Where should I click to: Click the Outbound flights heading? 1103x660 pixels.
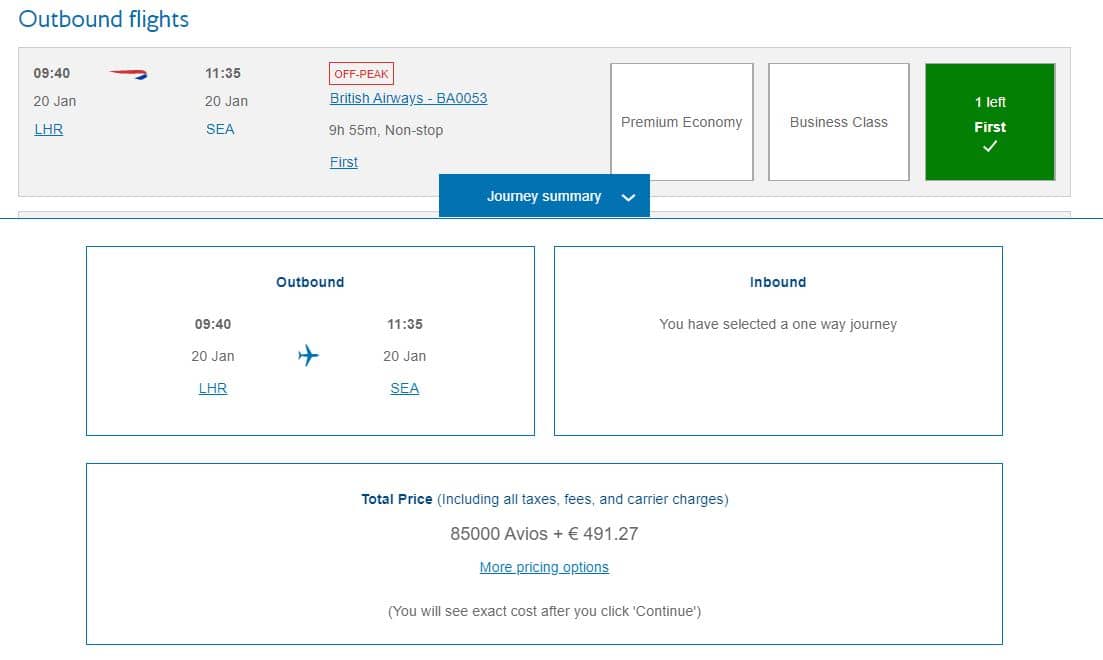click(104, 19)
